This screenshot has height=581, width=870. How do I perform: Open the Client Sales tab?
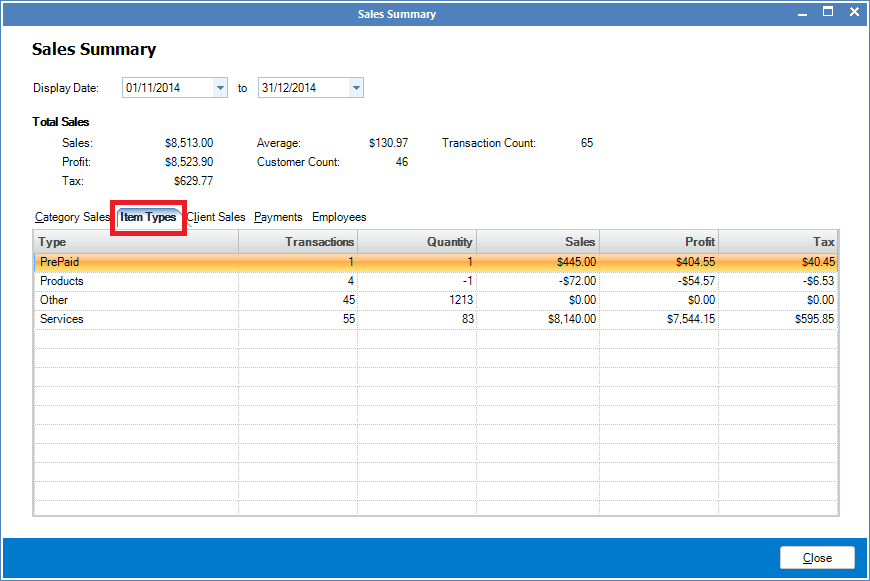[x=216, y=217]
